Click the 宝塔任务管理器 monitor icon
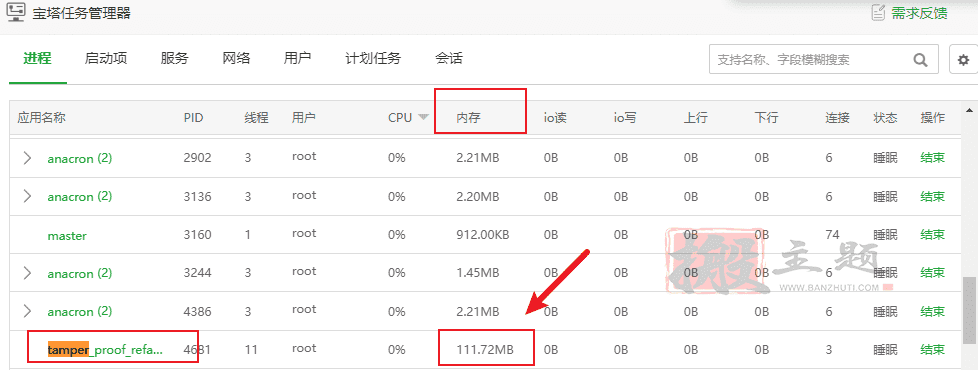 tap(16, 11)
